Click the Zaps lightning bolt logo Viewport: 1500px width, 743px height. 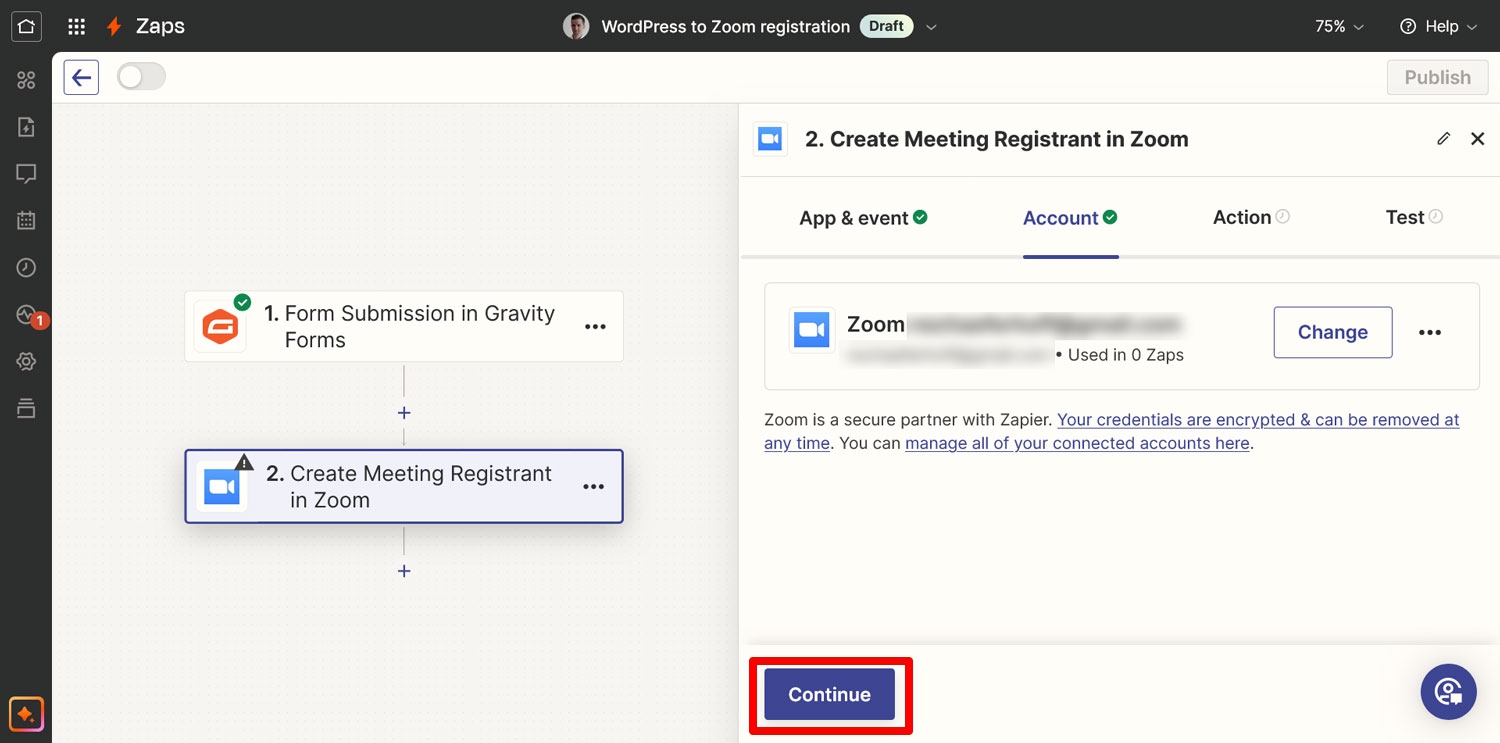point(114,27)
